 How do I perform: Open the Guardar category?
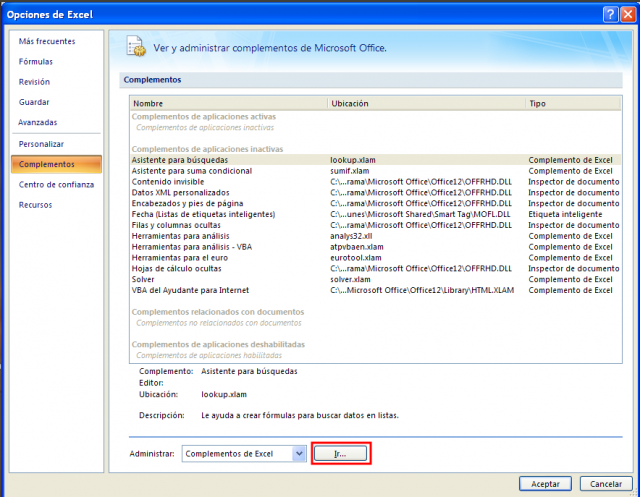pyautogui.click(x=34, y=102)
